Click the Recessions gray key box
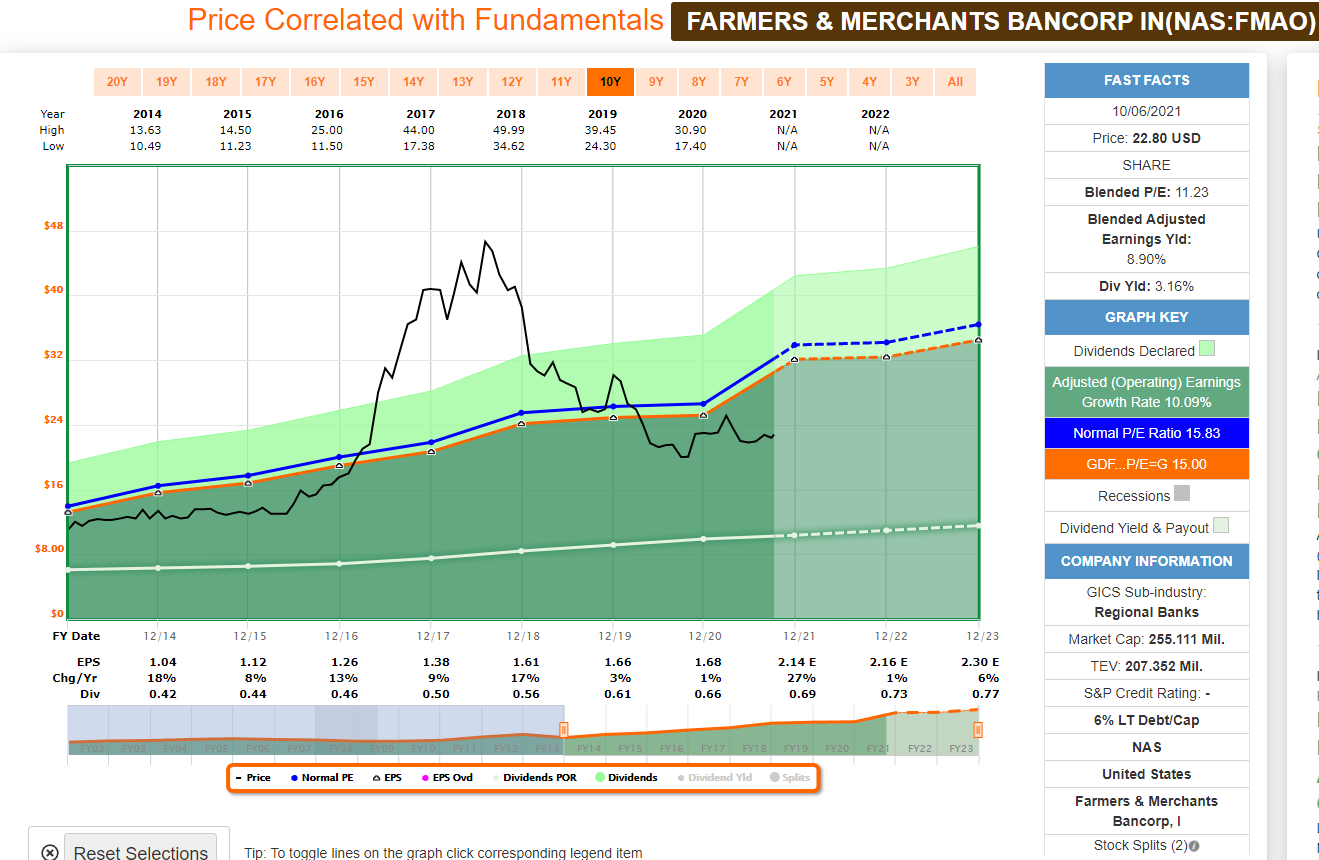This screenshot has height=860, width=1319. 1182,494
